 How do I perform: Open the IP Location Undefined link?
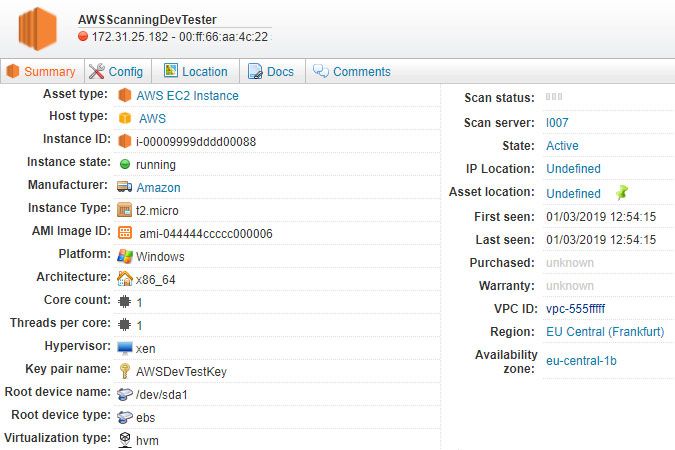point(573,169)
